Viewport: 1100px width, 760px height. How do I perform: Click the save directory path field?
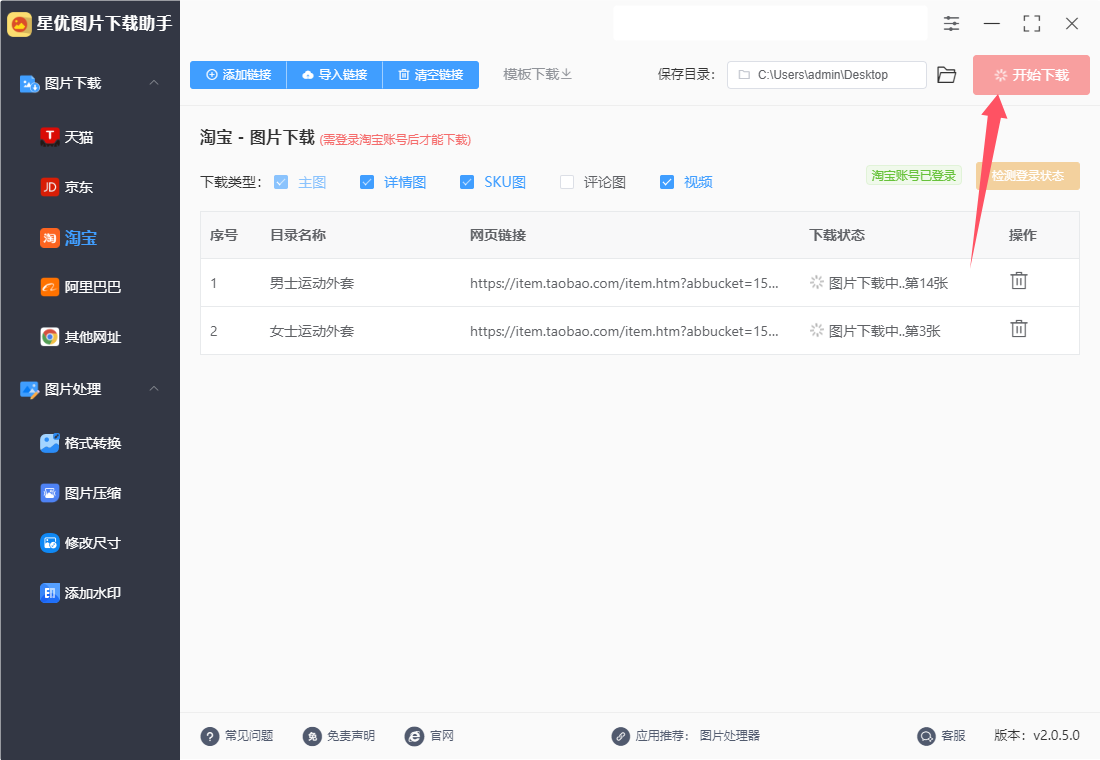click(x=826, y=74)
